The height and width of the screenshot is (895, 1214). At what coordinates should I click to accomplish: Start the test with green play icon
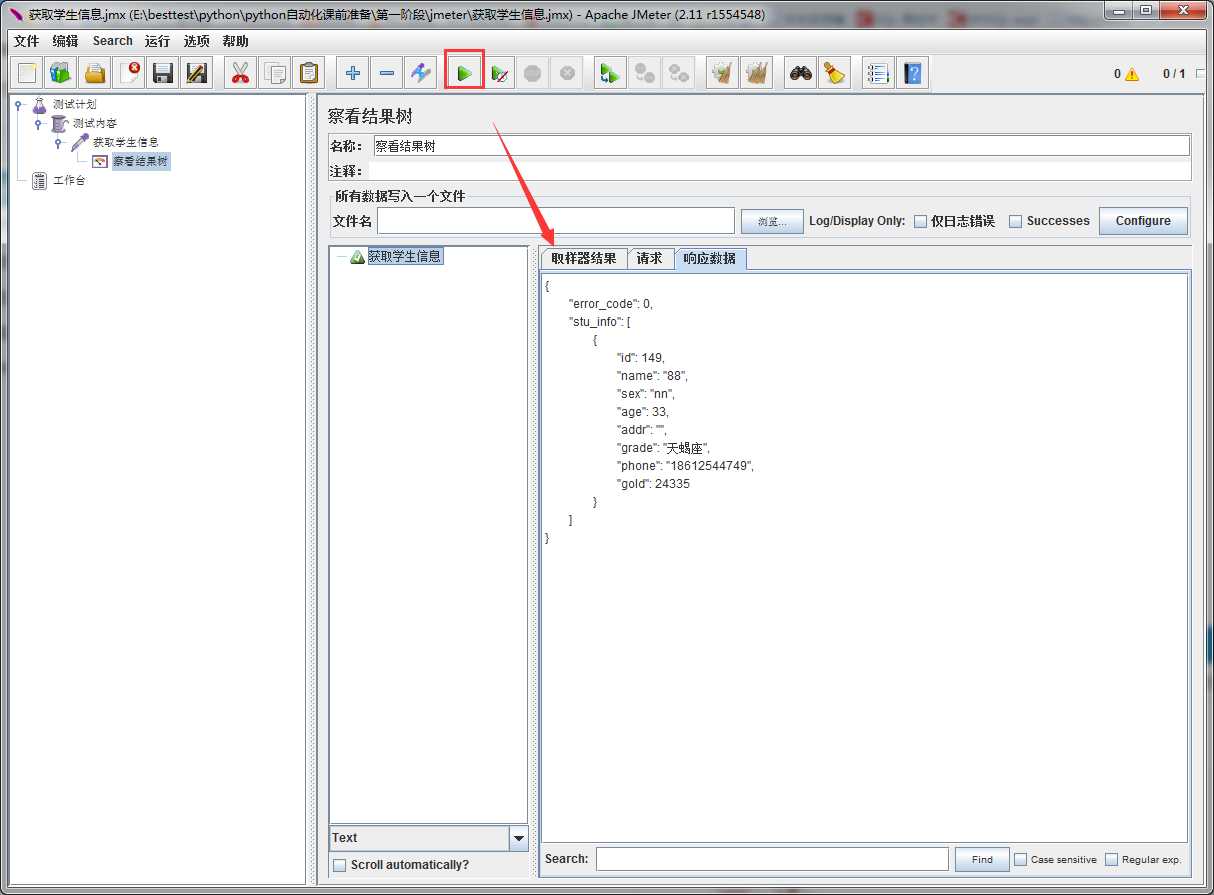(x=465, y=73)
